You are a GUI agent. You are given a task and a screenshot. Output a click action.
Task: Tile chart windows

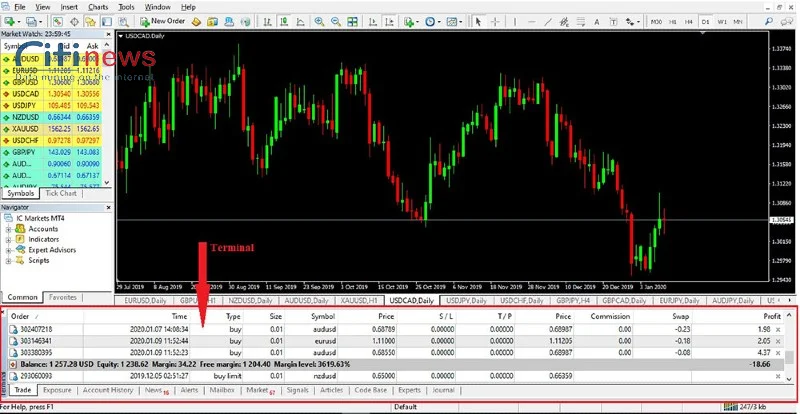353,21
